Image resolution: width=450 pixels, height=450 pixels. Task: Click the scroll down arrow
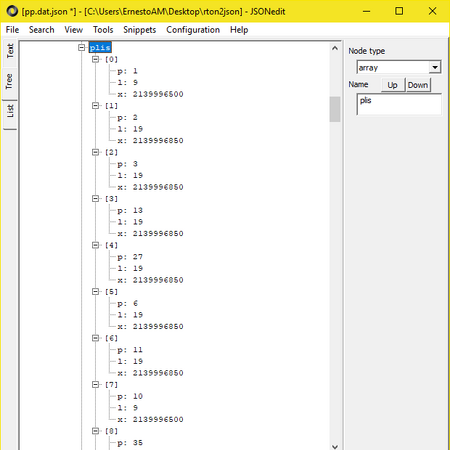335,446
